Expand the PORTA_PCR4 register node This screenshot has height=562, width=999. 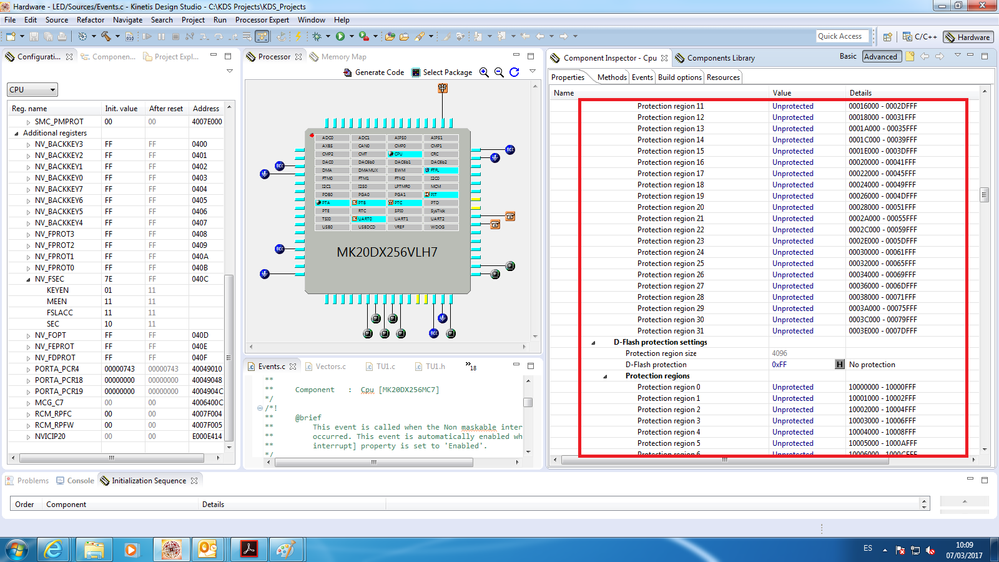[28, 369]
